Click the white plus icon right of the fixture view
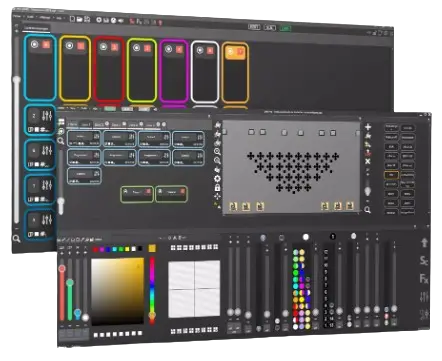This screenshot has height=361, width=442. tap(368, 127)
